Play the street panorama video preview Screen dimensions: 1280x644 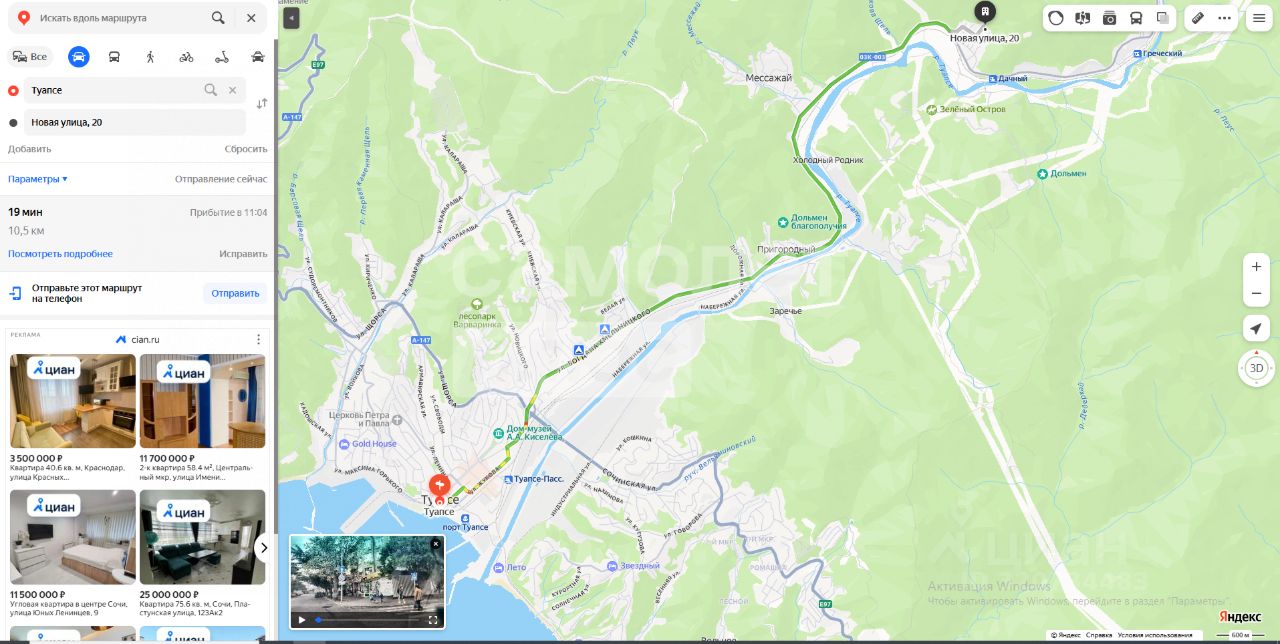[302, 620]
